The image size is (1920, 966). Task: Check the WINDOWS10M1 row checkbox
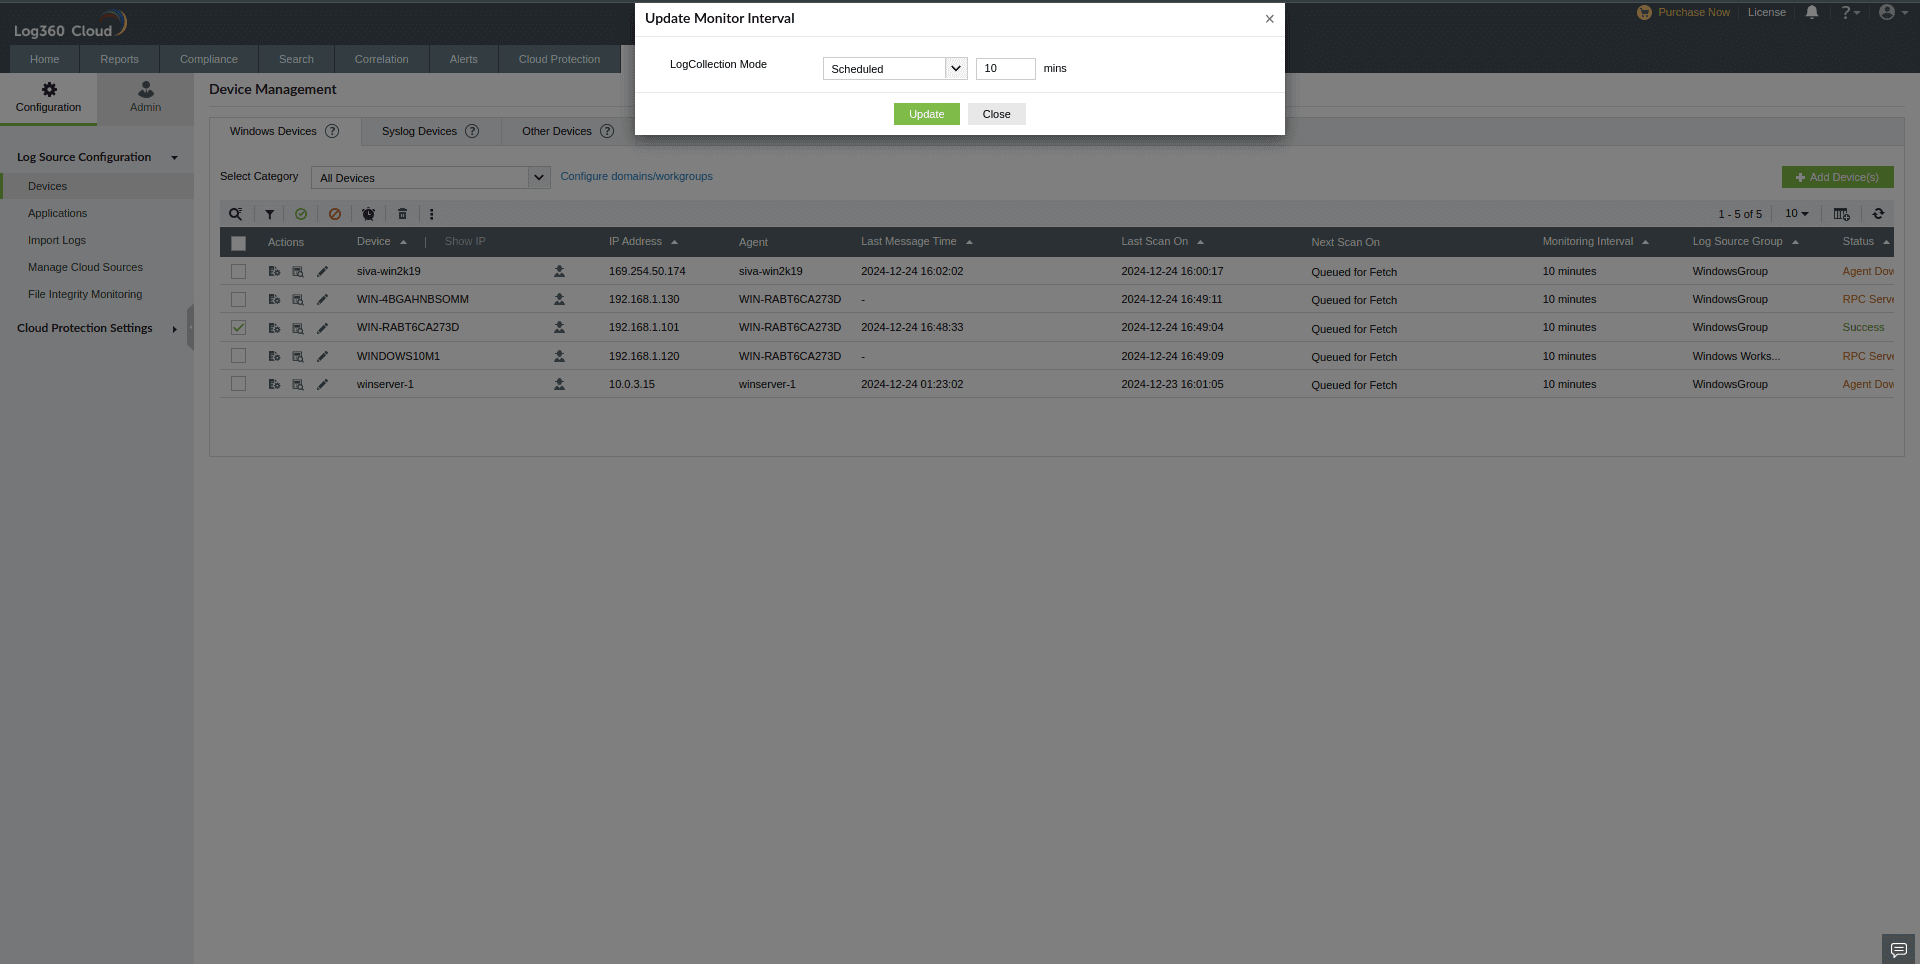click(x=238, y=356)
